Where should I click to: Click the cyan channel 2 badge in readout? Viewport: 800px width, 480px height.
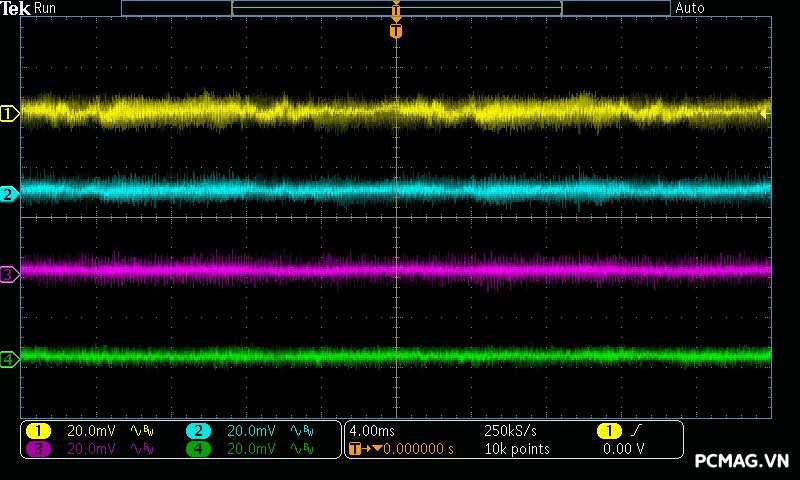tap(198, 431)
